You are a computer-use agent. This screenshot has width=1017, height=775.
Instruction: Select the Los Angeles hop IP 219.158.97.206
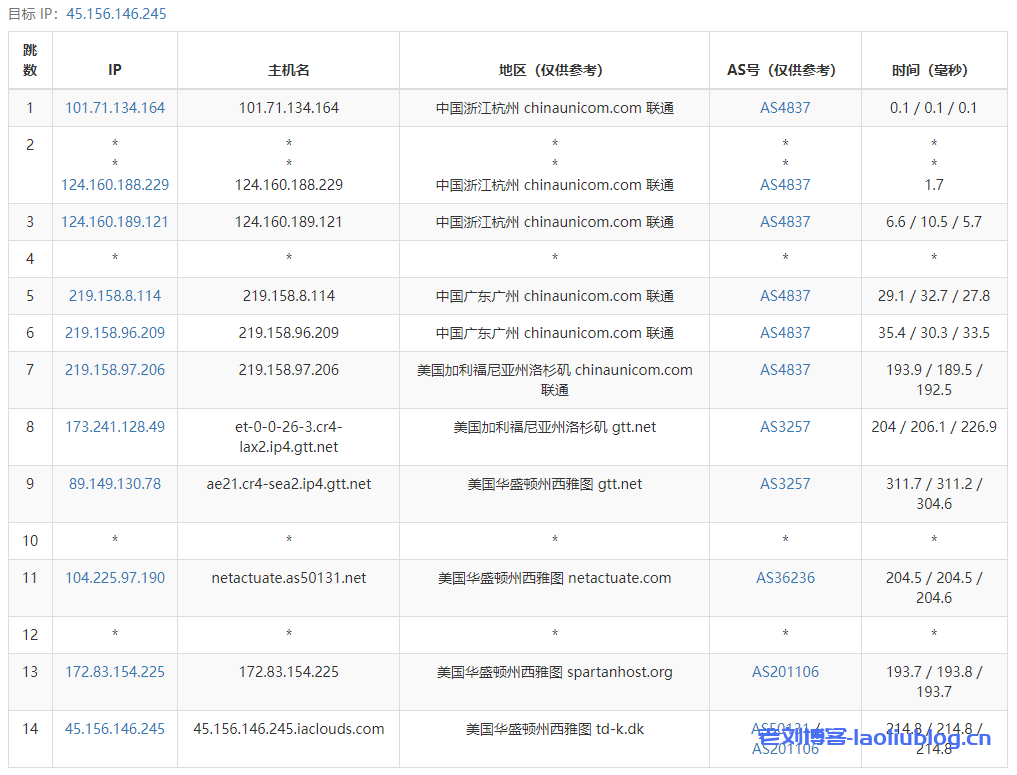(114, 369)
